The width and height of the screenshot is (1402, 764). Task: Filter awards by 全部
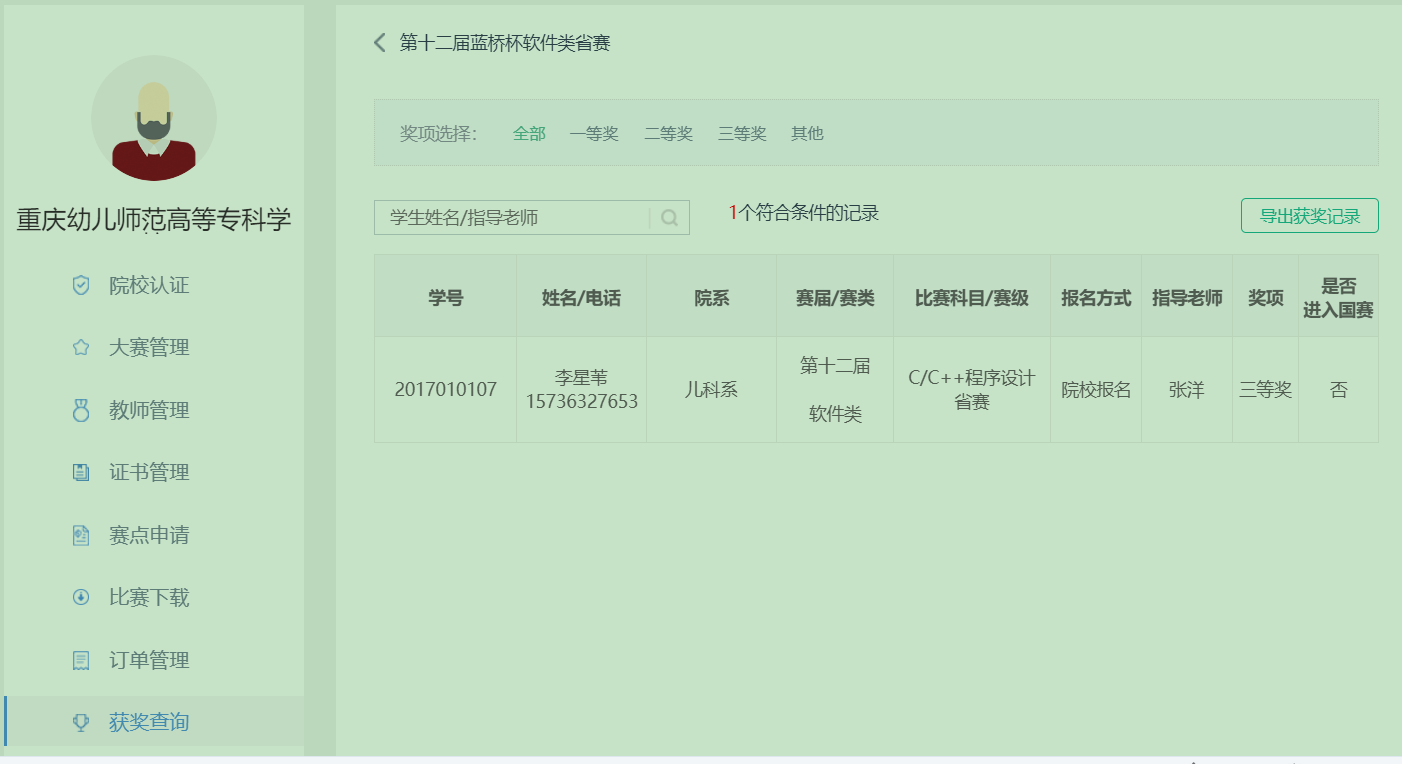tap(529, 133)
